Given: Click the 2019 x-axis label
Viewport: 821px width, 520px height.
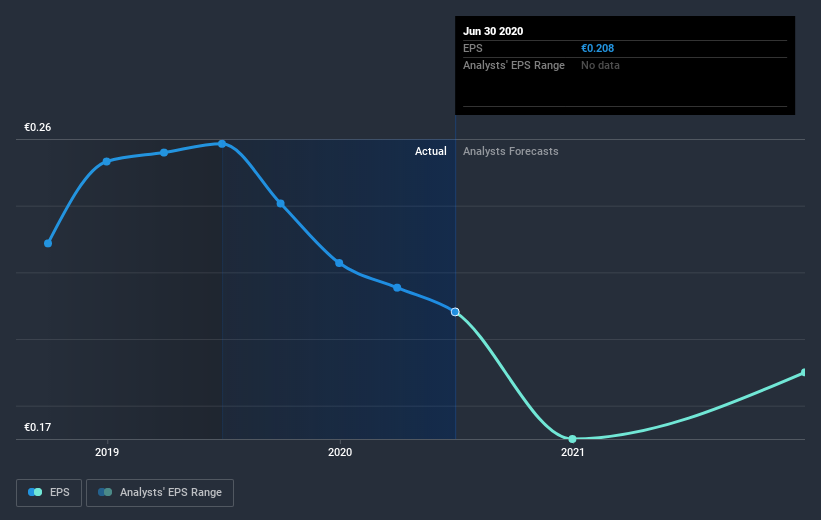Looking at the screenshot, I should tap(107, 452).
